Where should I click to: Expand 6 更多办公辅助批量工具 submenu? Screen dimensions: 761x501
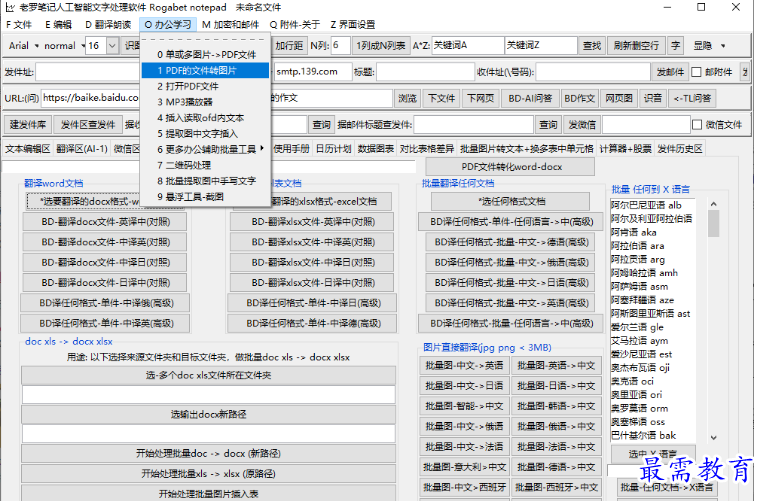[206, 150]
